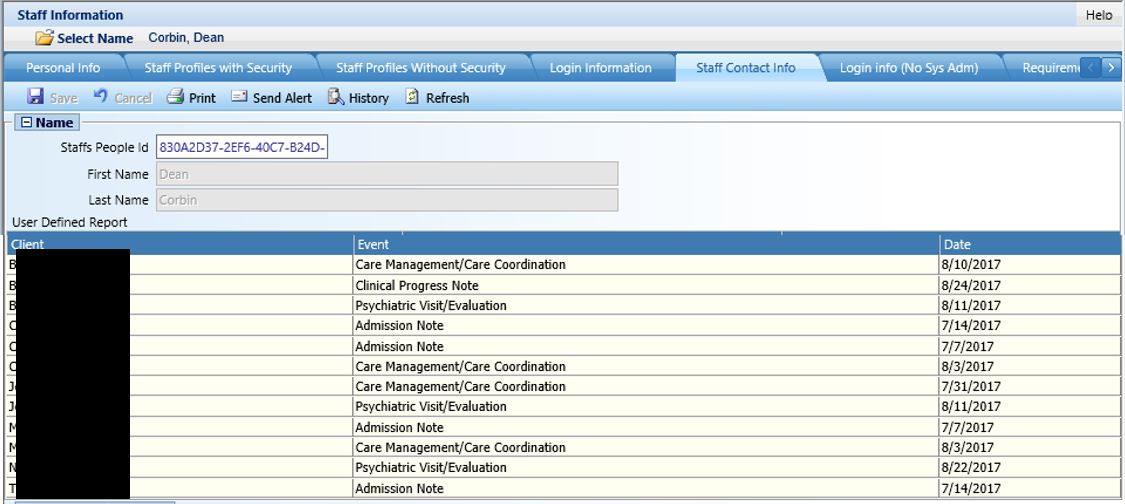
Task: Click the Print printer icon
Action: click(x=175, y=96)
